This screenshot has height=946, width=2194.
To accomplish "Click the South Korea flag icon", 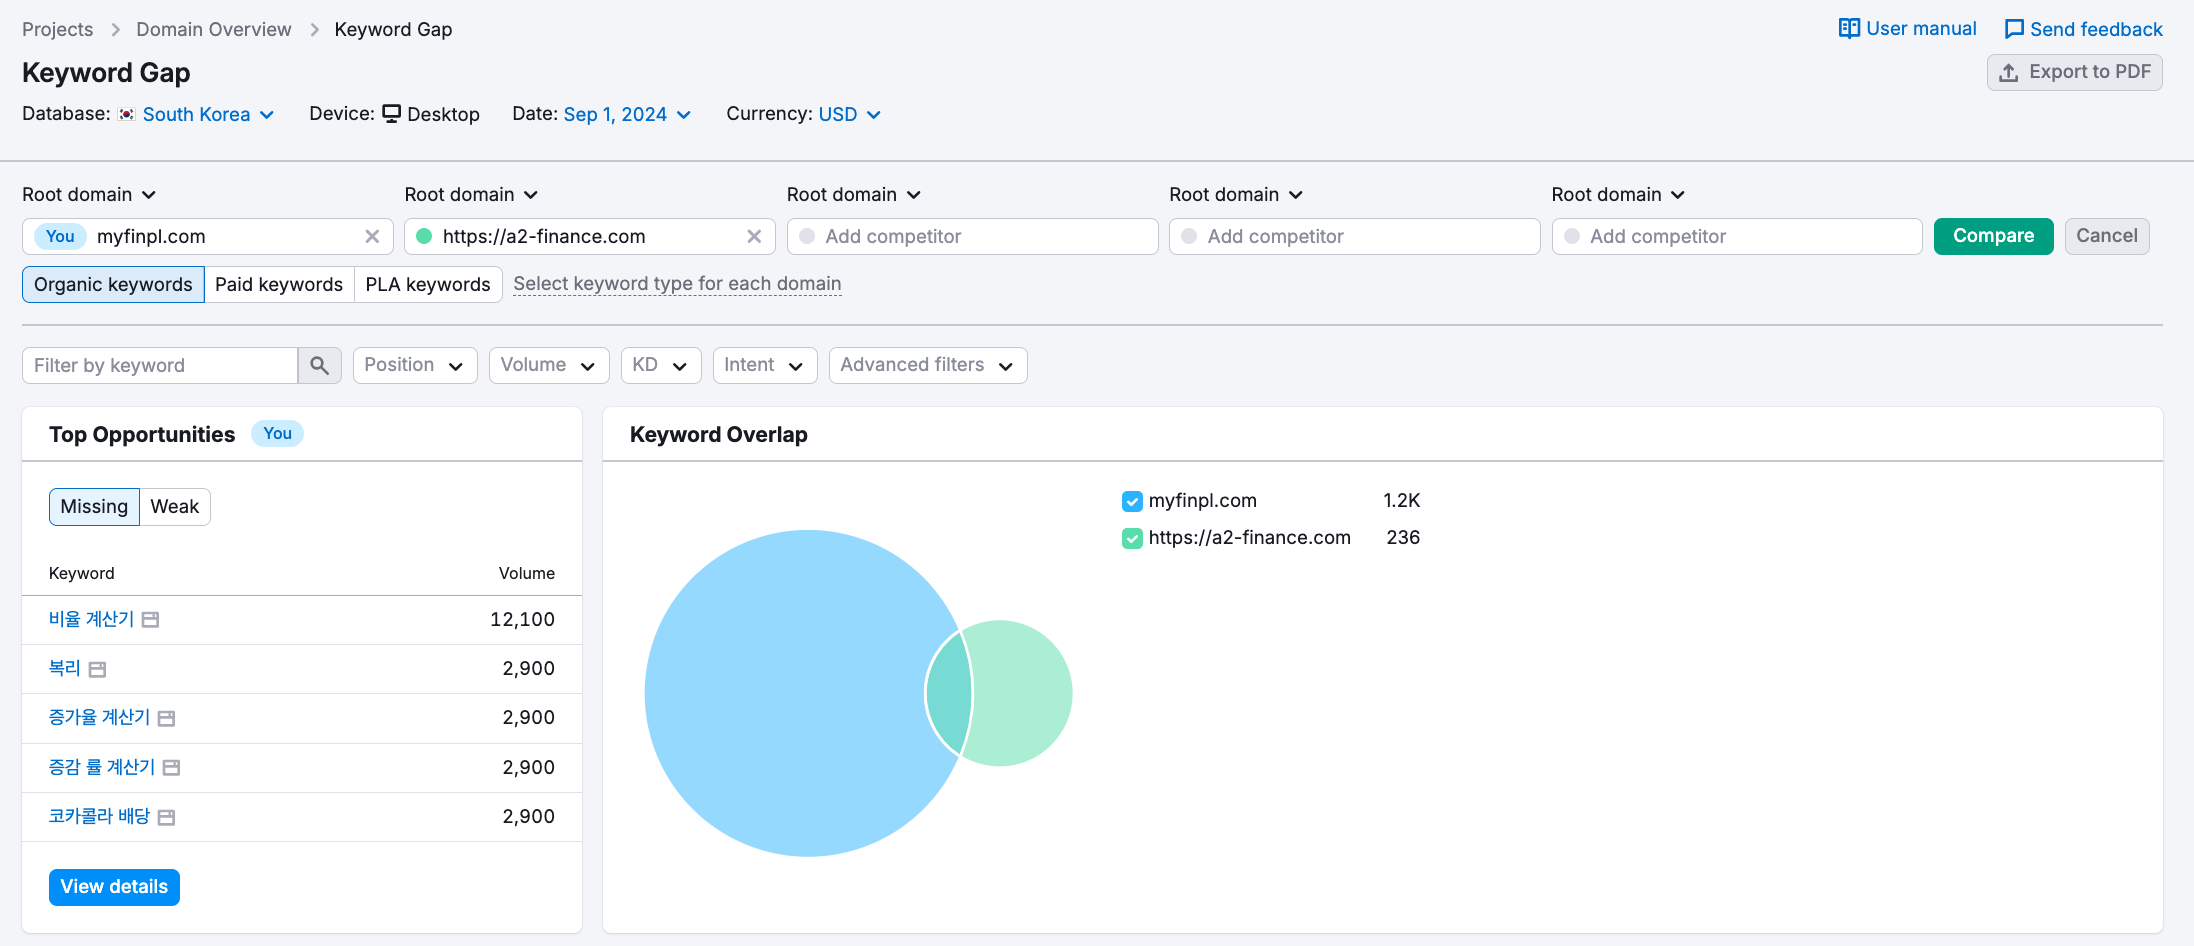I will pos(126,115).
